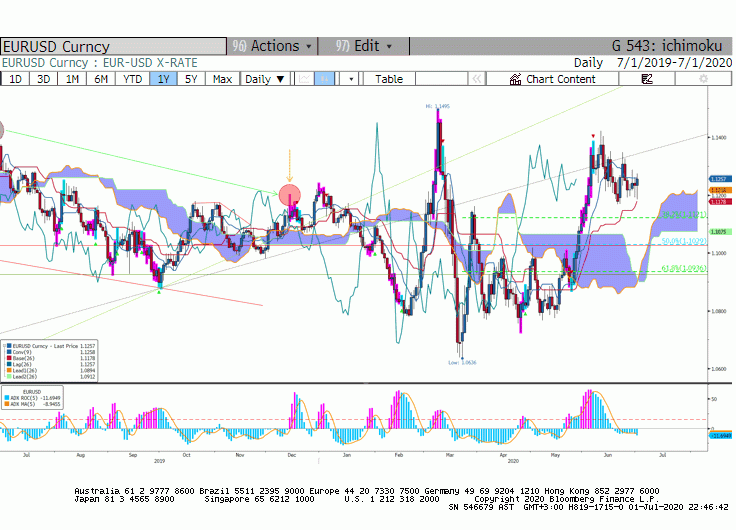Click the date range 7/1/2019-7/1/2020
This screenshot has width=736, height=530.
pyautogui.click(x=675, y=62)
